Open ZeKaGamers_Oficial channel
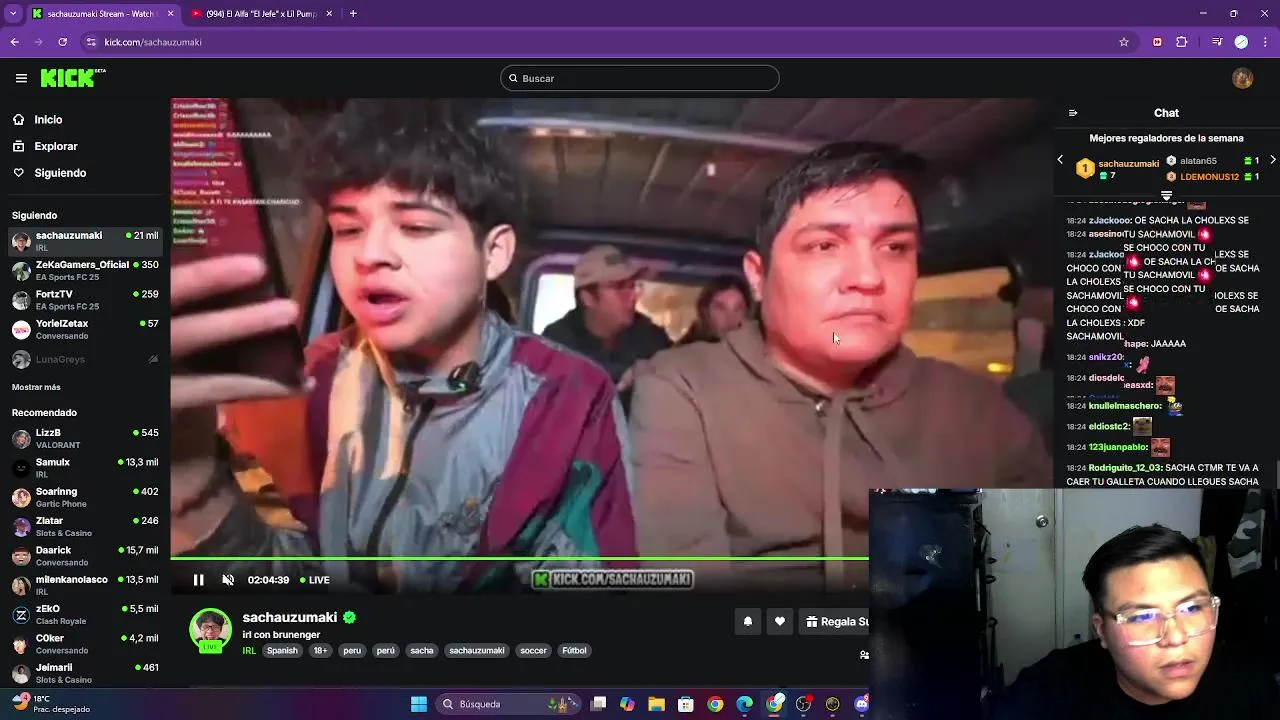 tap(84, 270)
